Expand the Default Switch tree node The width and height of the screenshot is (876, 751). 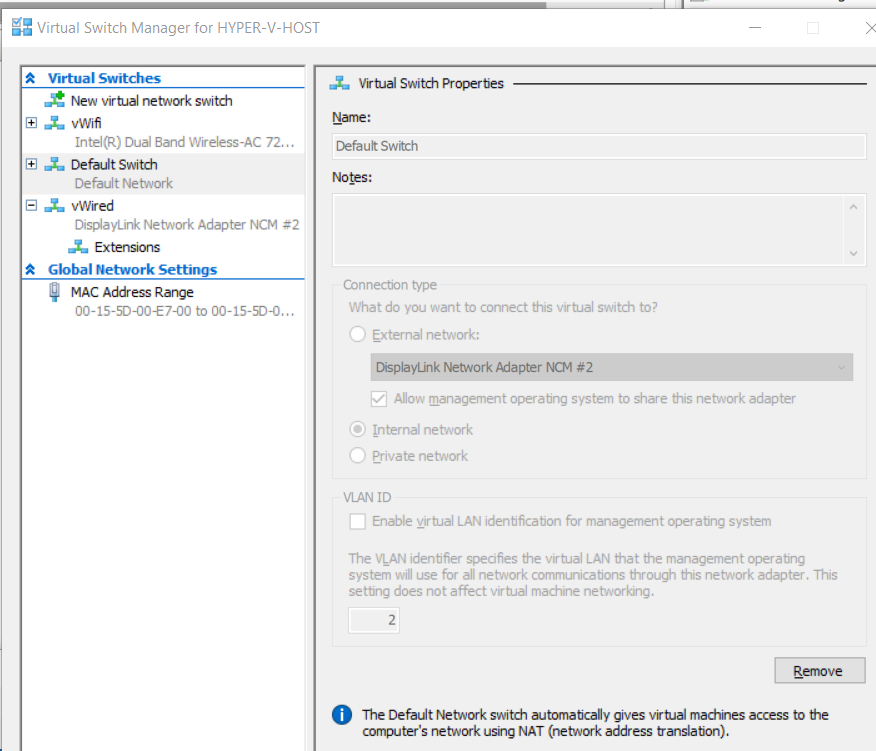(x=32, y=164)
